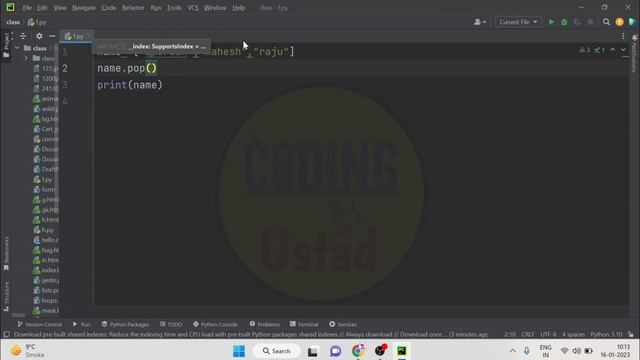This screenshot has height=360, width=640.
Task: Select h.py in the project tree
Action: tap(43, 230)
